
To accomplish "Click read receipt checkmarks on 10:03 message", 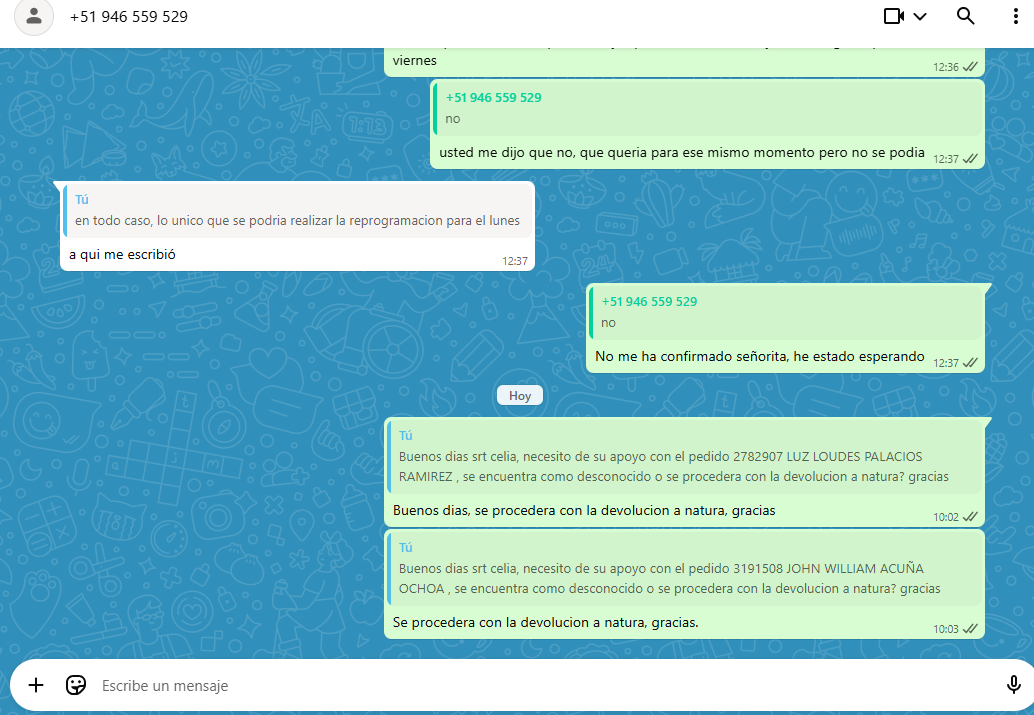I will (x=970, y=629).
